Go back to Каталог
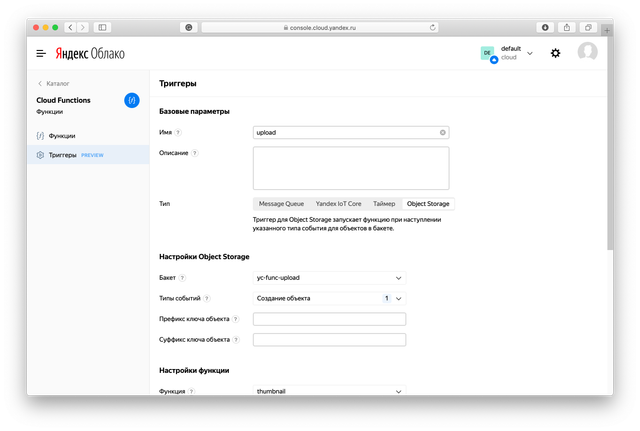This screenshot has height=431, width=640. click(x=54, y=83)
